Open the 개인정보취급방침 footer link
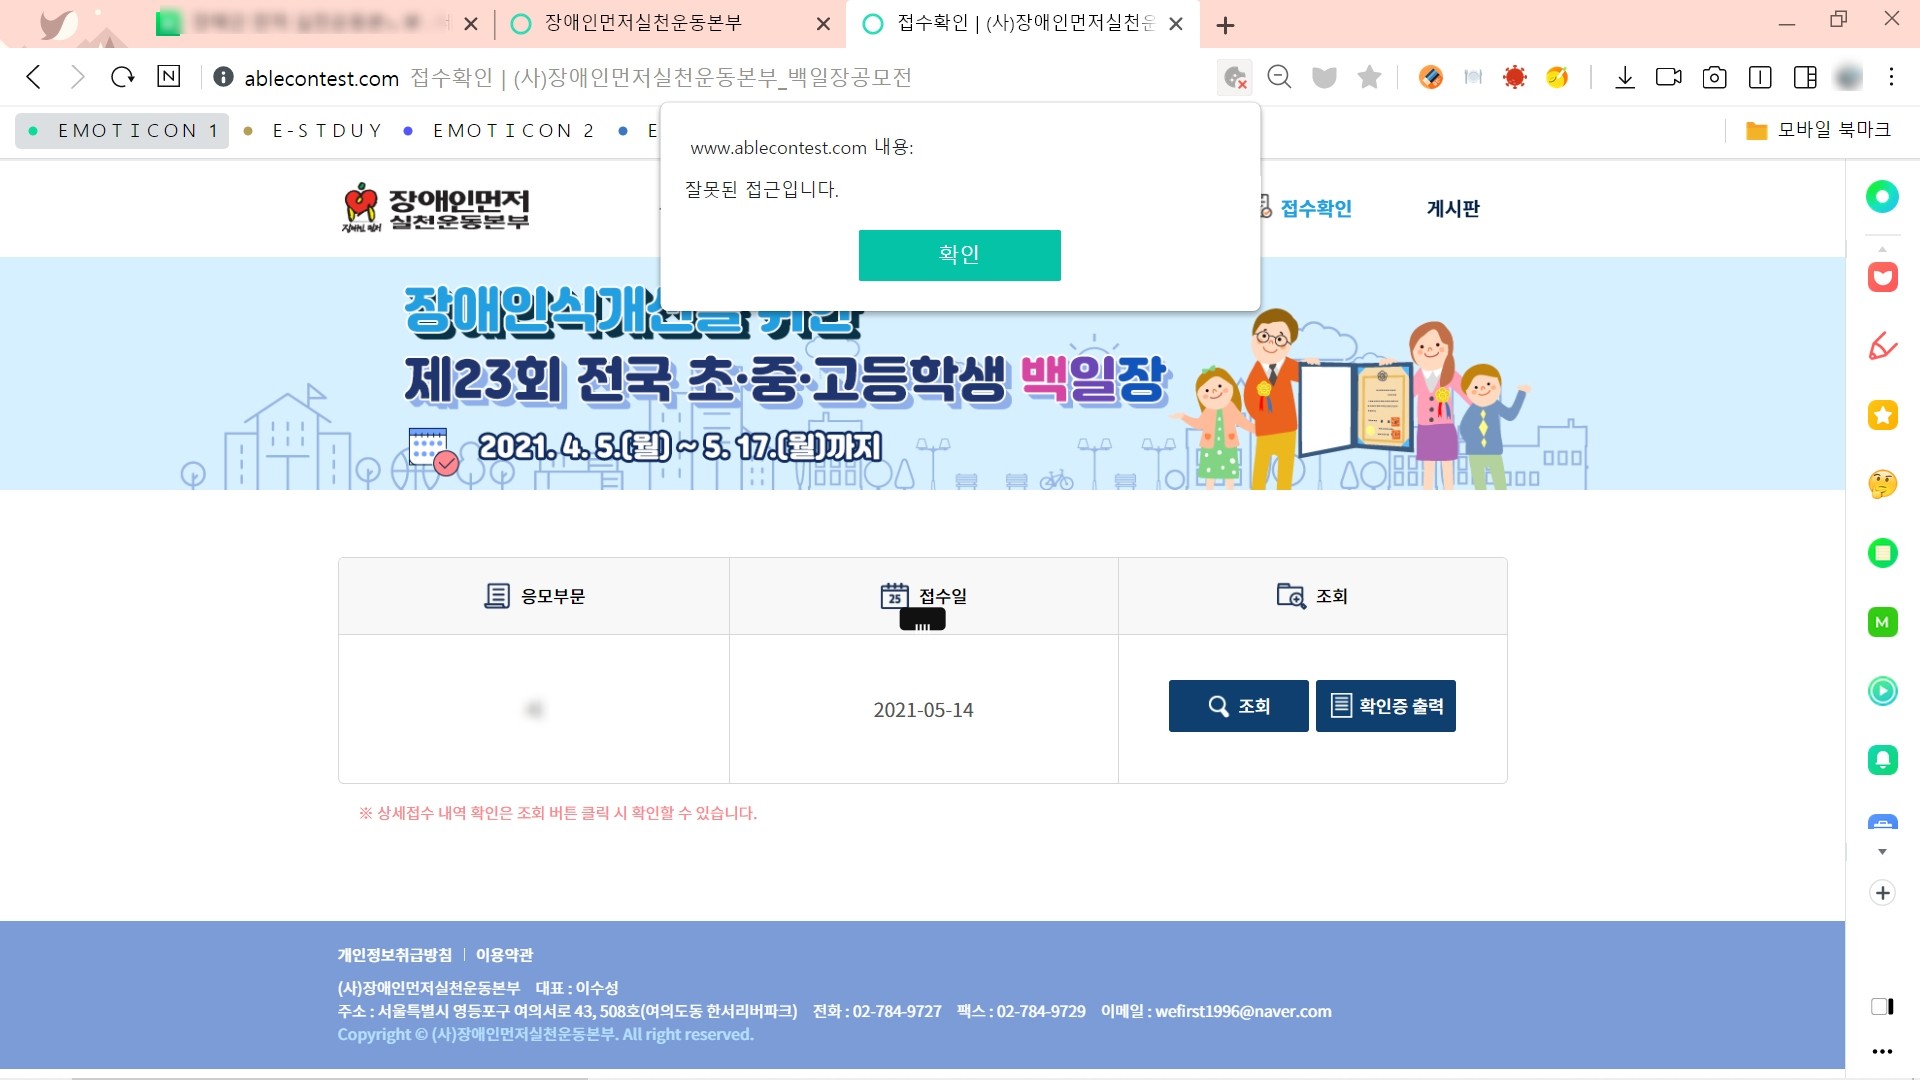This screenshot has width=1920, height=1080. (x=394, y=955)
